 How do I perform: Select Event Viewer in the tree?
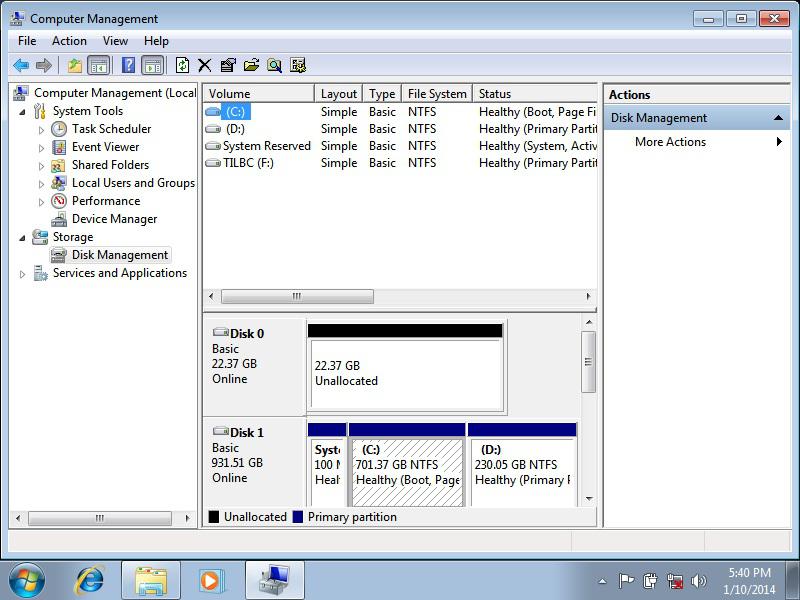(x=105, y=147)
